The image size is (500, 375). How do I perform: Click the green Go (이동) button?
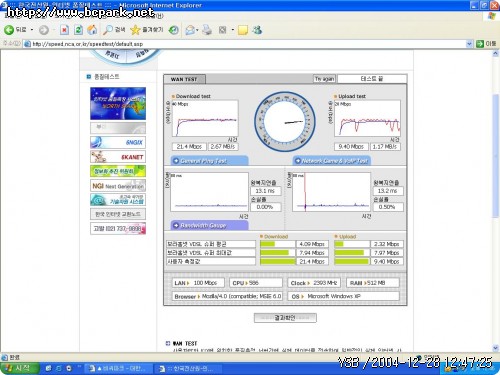pyautogui.click(x=486, y=44)
